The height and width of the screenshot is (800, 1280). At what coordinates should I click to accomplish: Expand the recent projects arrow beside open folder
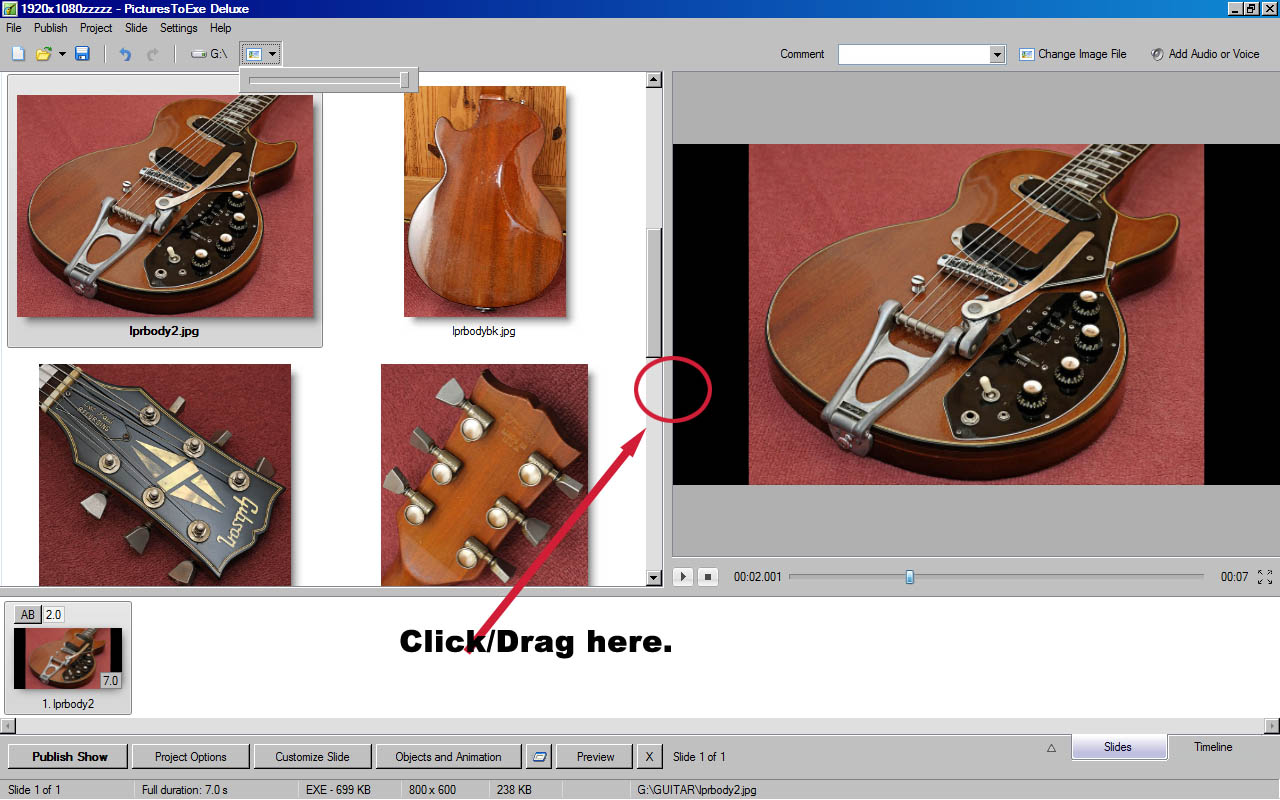pos(62,54)
